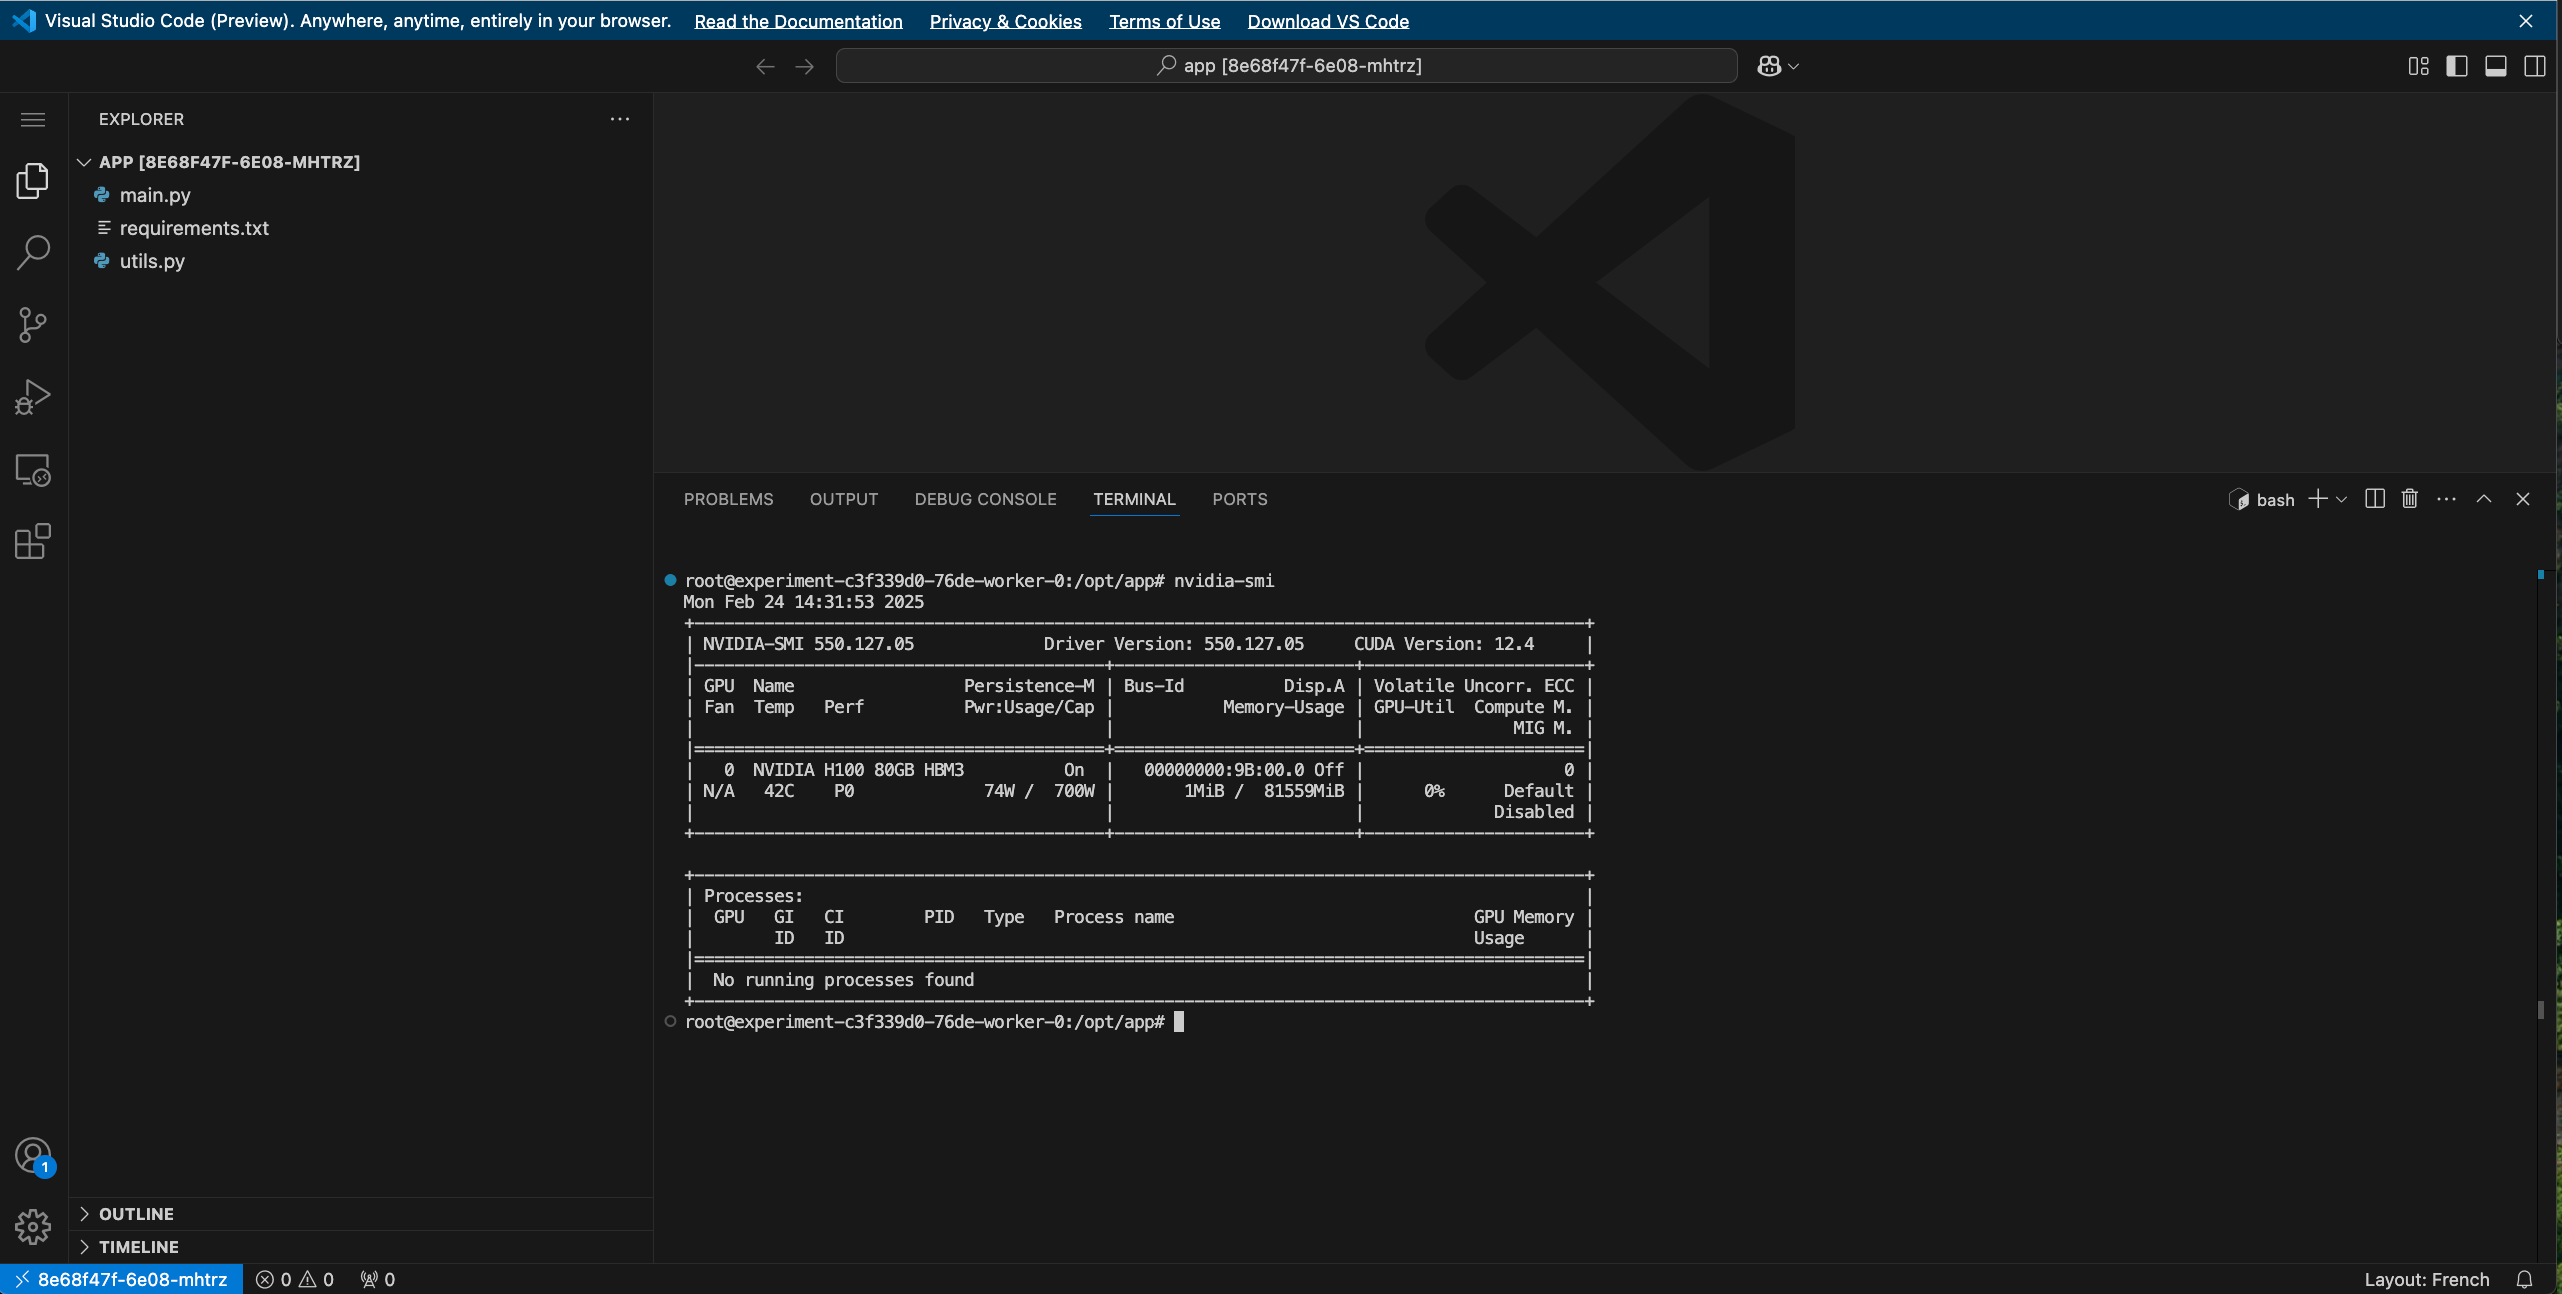Open main.py in the explorer
Screen dimensions: 2562x1294
pyautogui.click(x=155, y=195)
